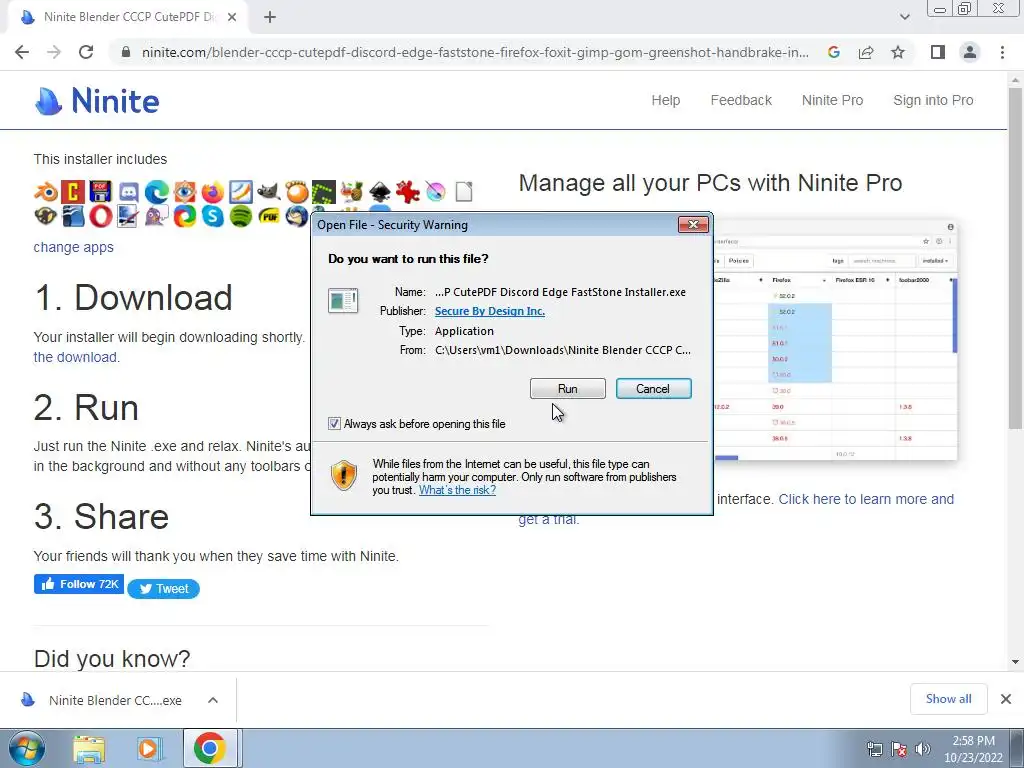This screenshot has height=768, width=1024.
Task: Click the Greenshot icon
Action: (324, 192)
